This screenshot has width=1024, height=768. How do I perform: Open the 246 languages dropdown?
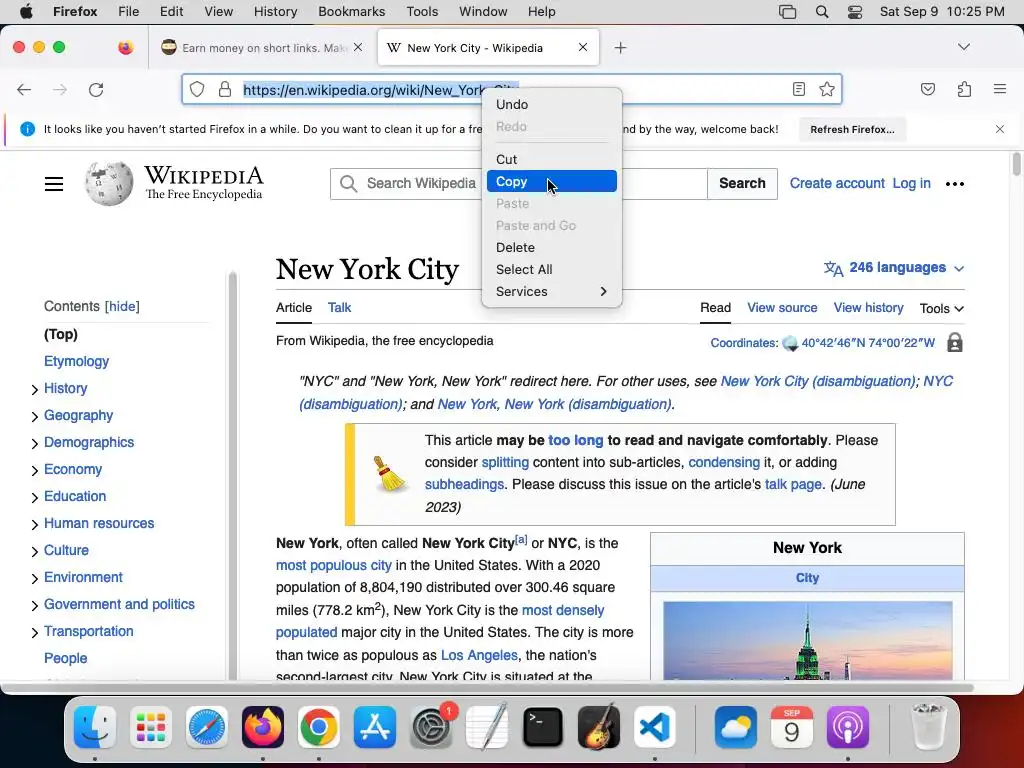click(893, 268)
